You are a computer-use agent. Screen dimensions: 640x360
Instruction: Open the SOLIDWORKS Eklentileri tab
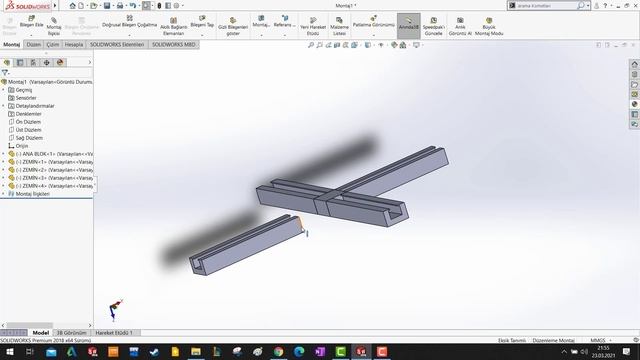coord(117,44)
